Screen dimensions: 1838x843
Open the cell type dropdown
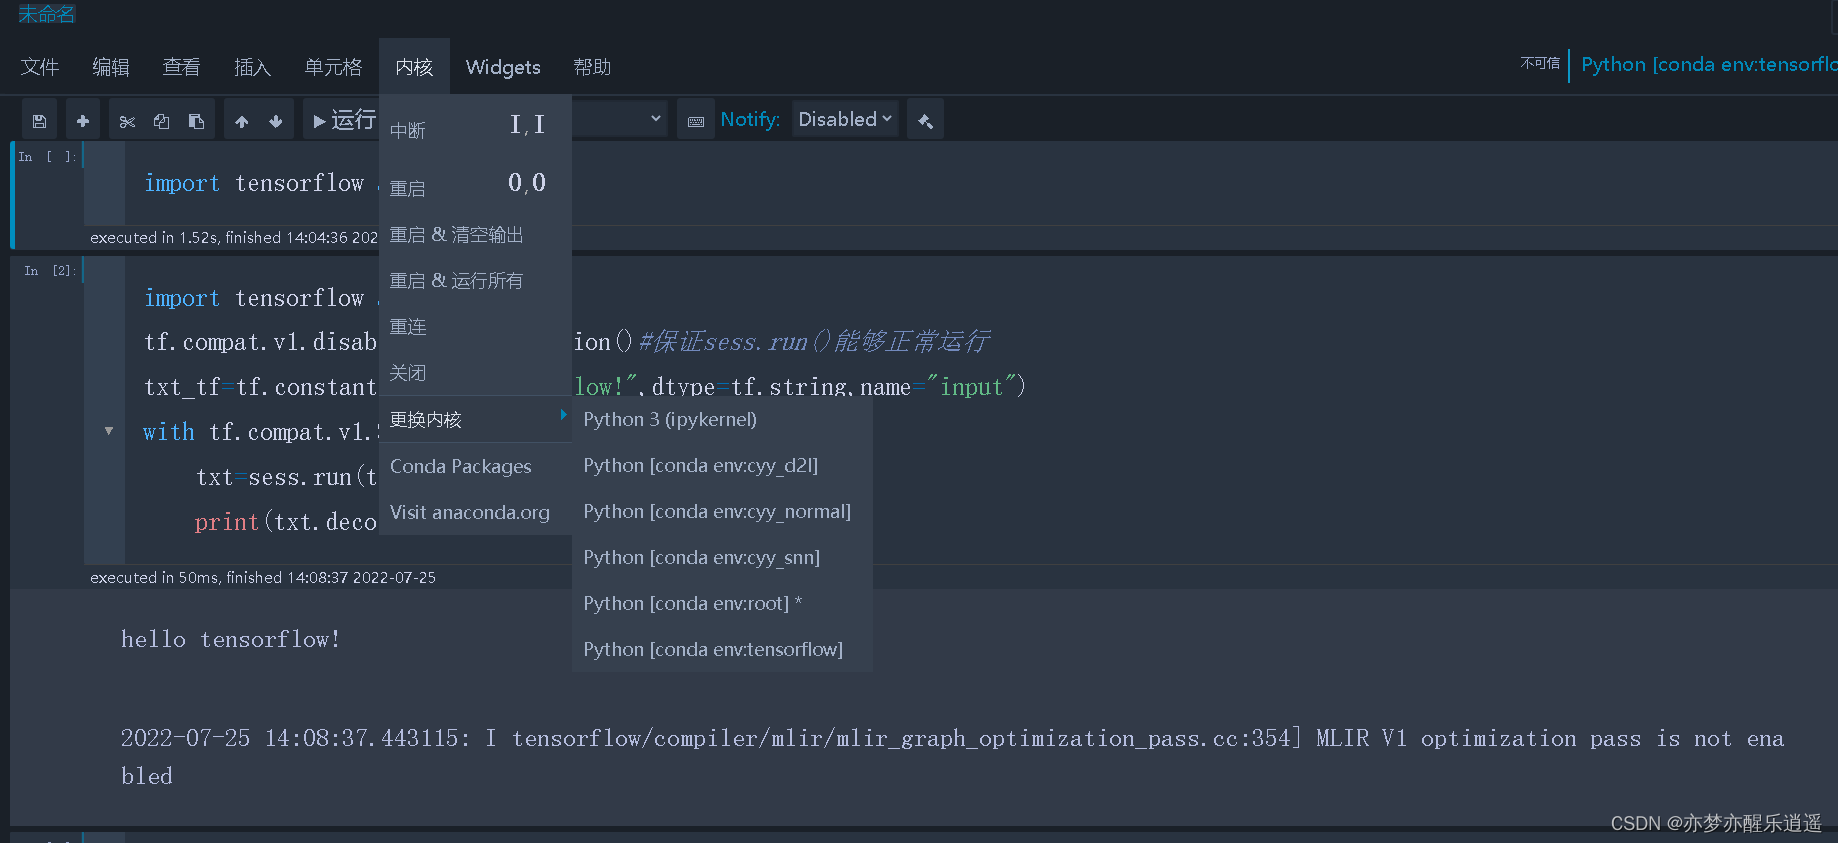(620, 119)
